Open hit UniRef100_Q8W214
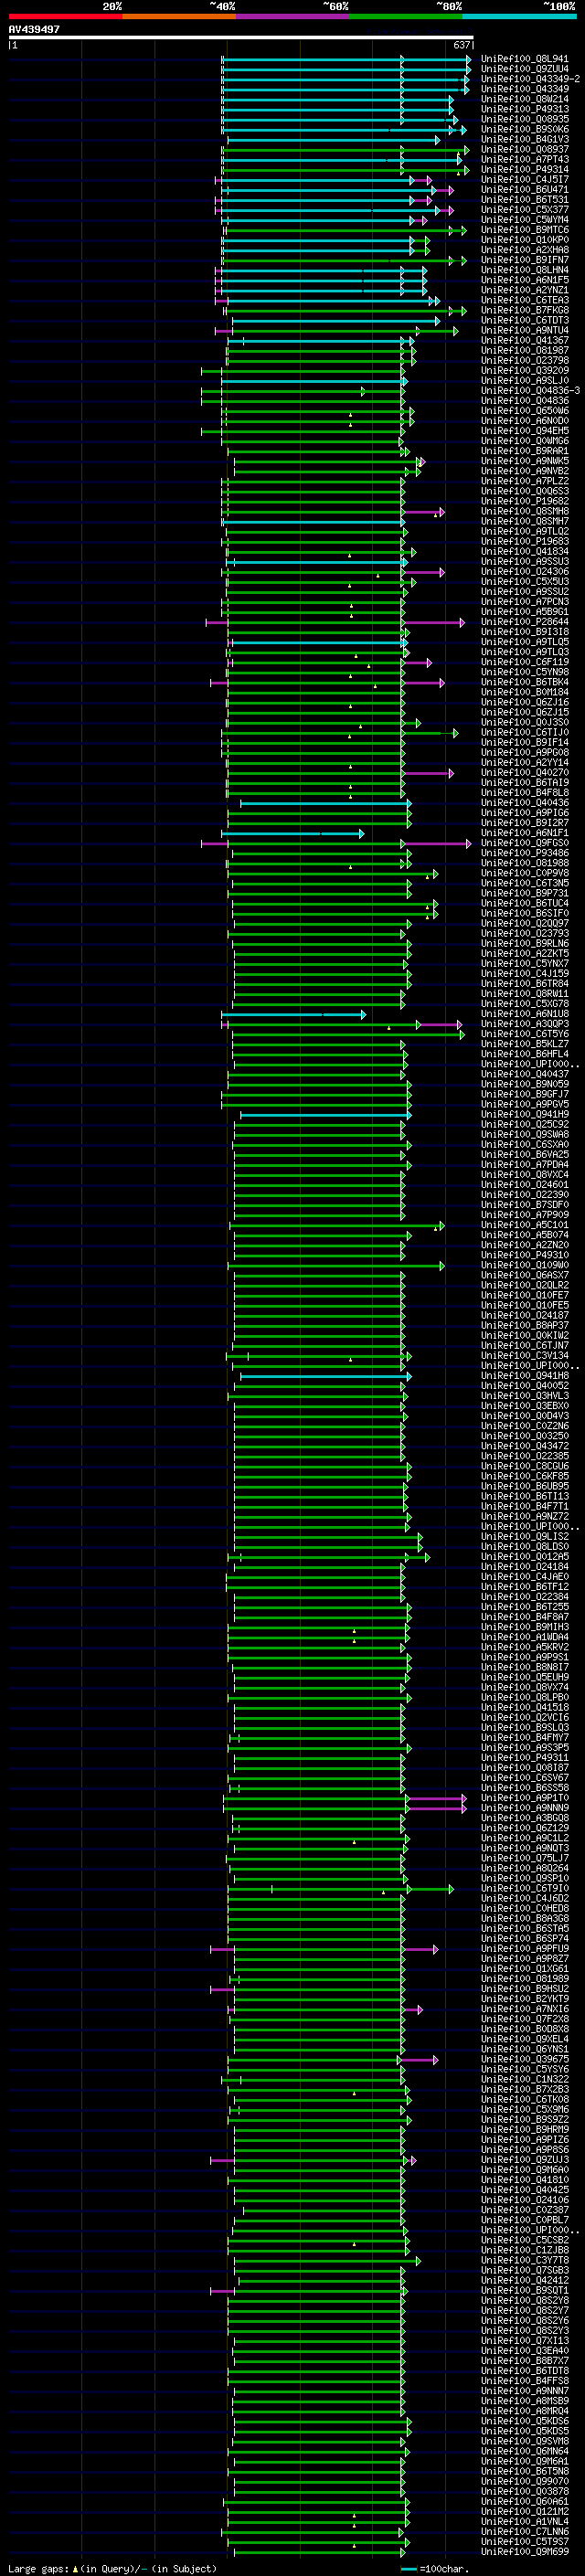The image size is (585, 2576). (525, 99)
